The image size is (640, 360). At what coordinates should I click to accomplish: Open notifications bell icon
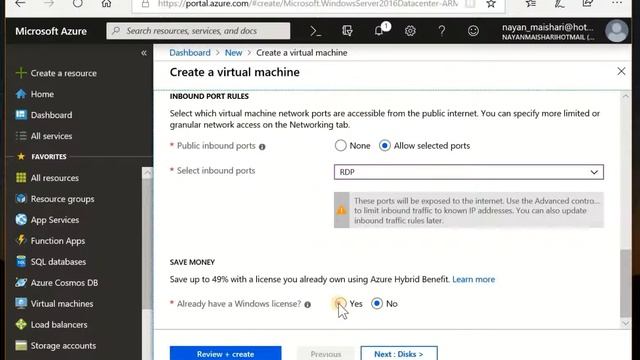tap(380, 31)
